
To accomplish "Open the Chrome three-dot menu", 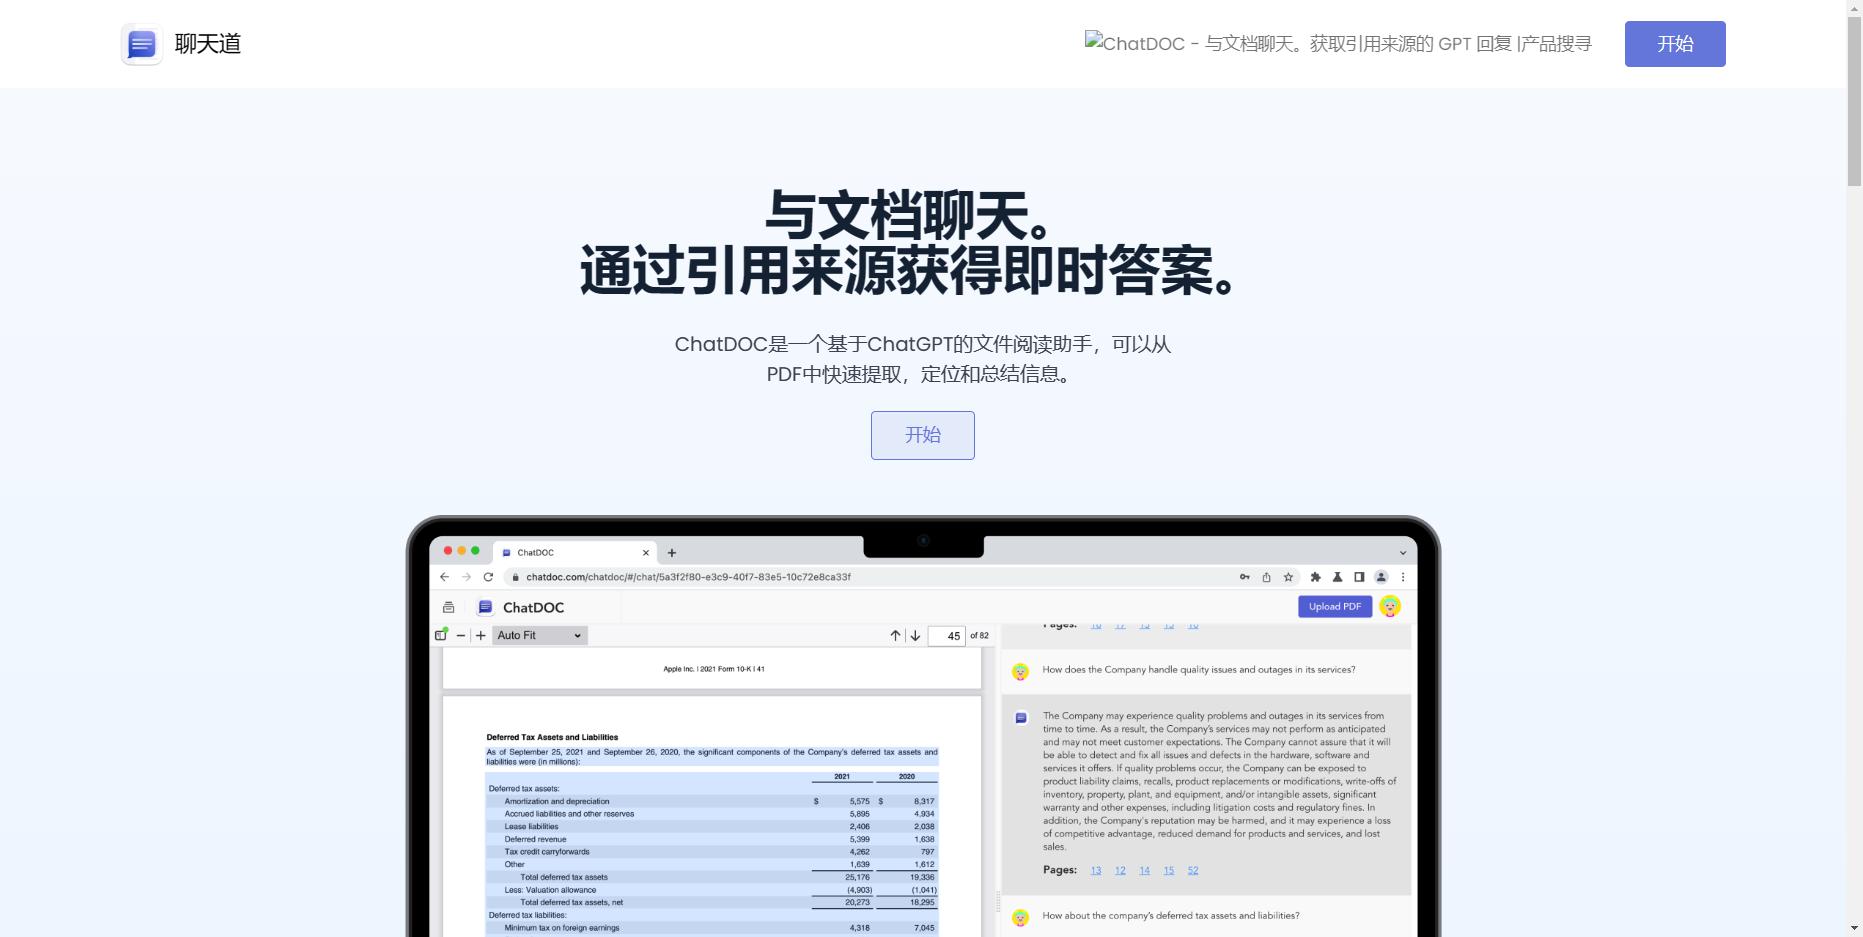I will [x=1403, y=577].
